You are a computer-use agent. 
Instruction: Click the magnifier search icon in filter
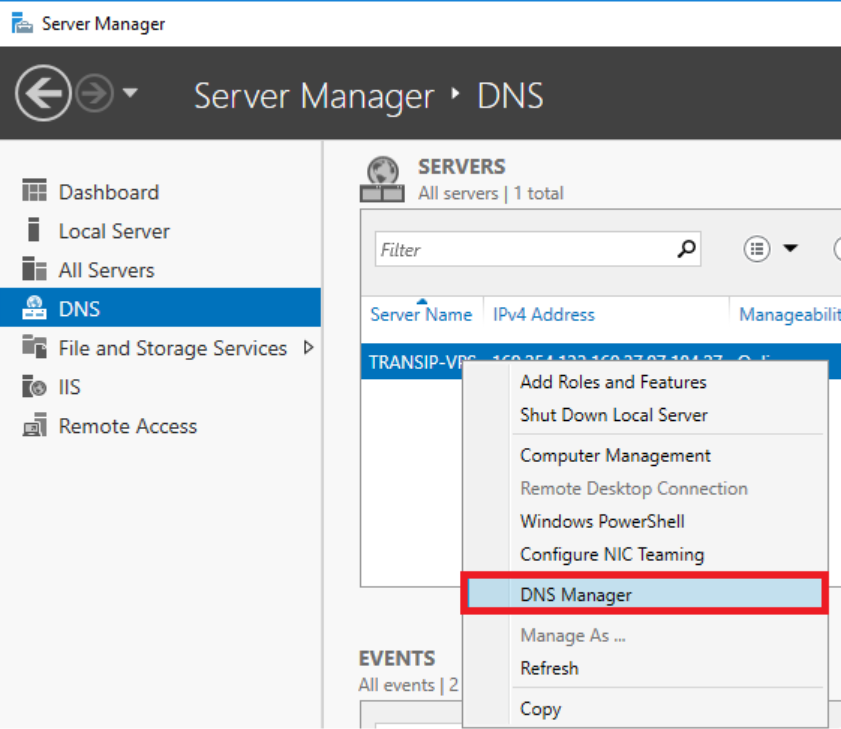pyautogui.click(x=686, y=249)
